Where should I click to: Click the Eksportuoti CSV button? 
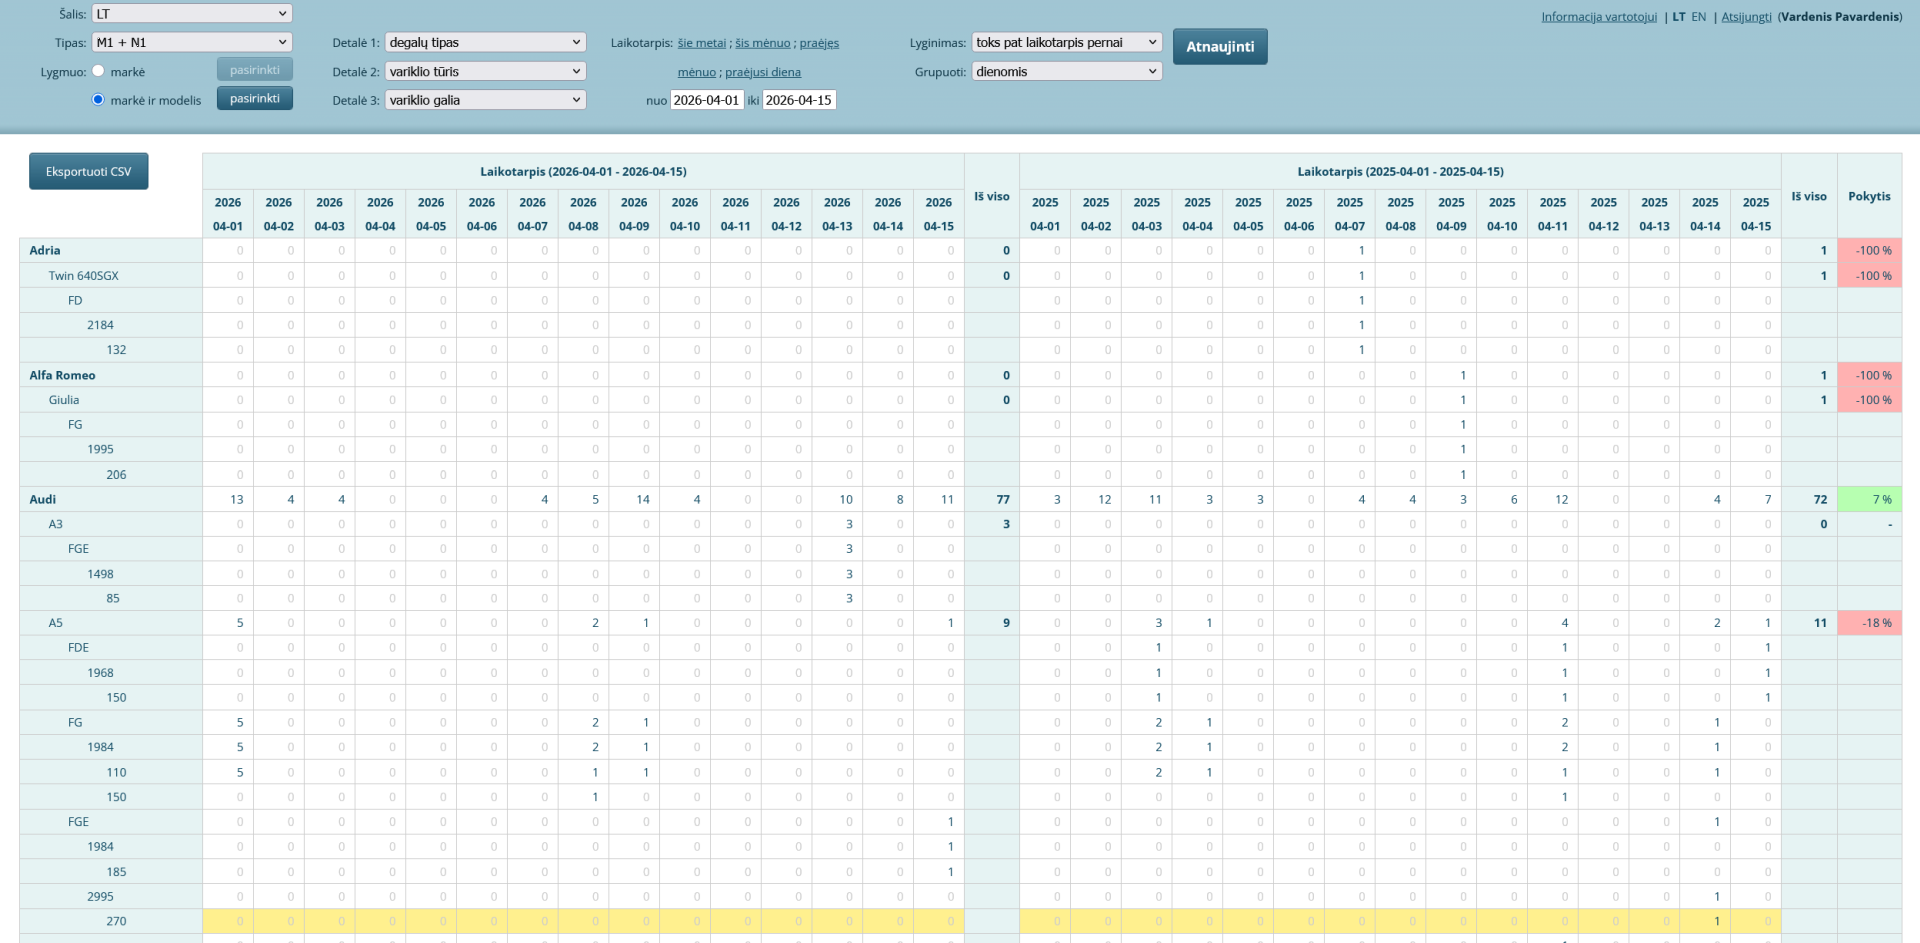point(88,171)
